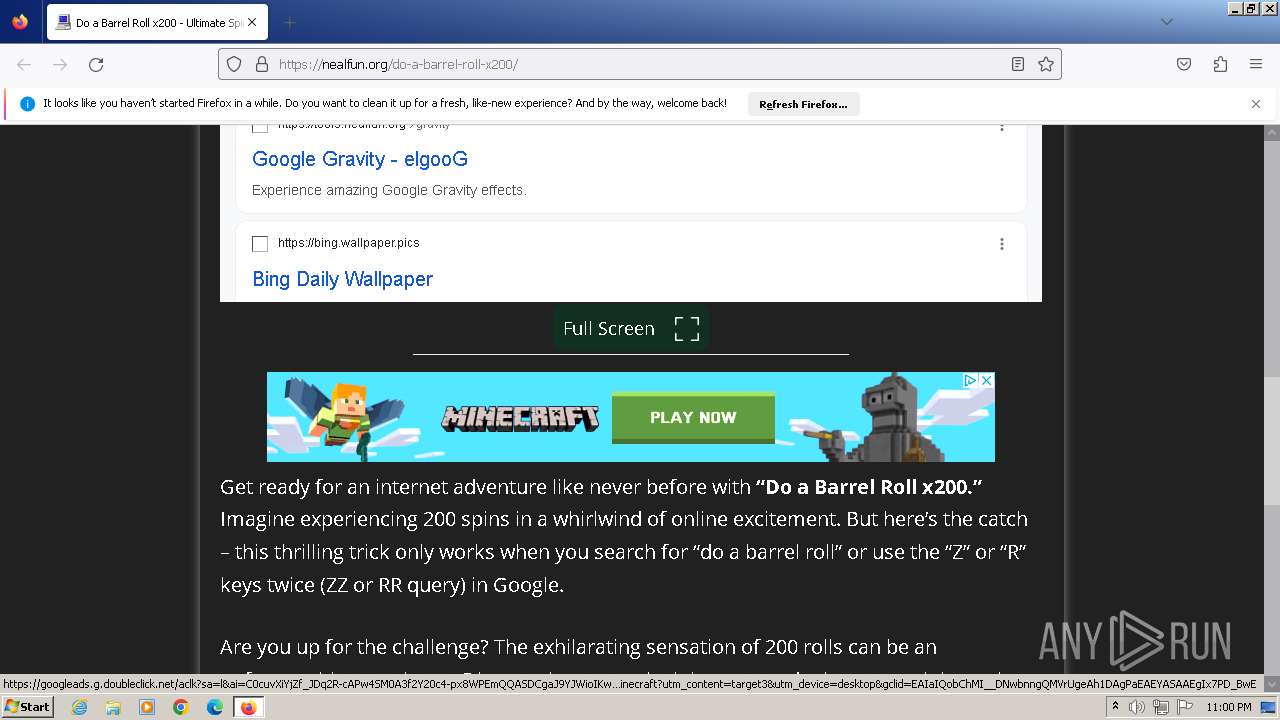Click the Firefox logo in the title bar
Viewport: 1280px width, 720px height.
20,22
